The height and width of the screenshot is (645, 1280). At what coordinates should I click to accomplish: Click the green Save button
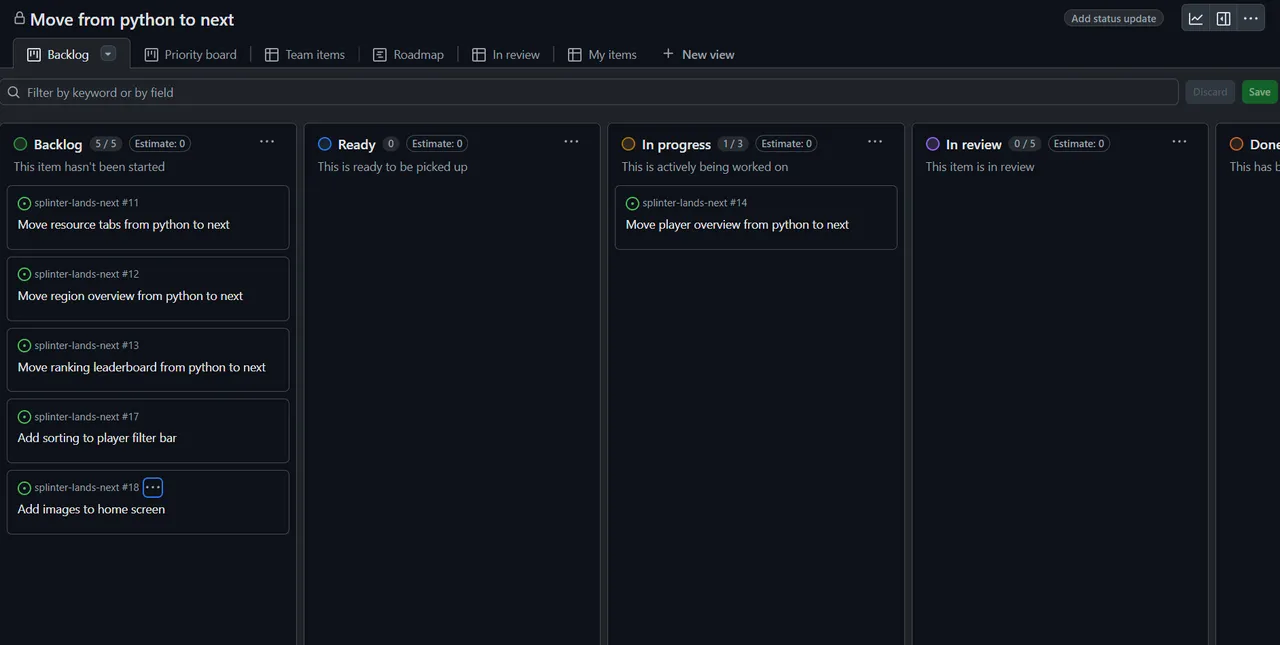click(1259, 92)
